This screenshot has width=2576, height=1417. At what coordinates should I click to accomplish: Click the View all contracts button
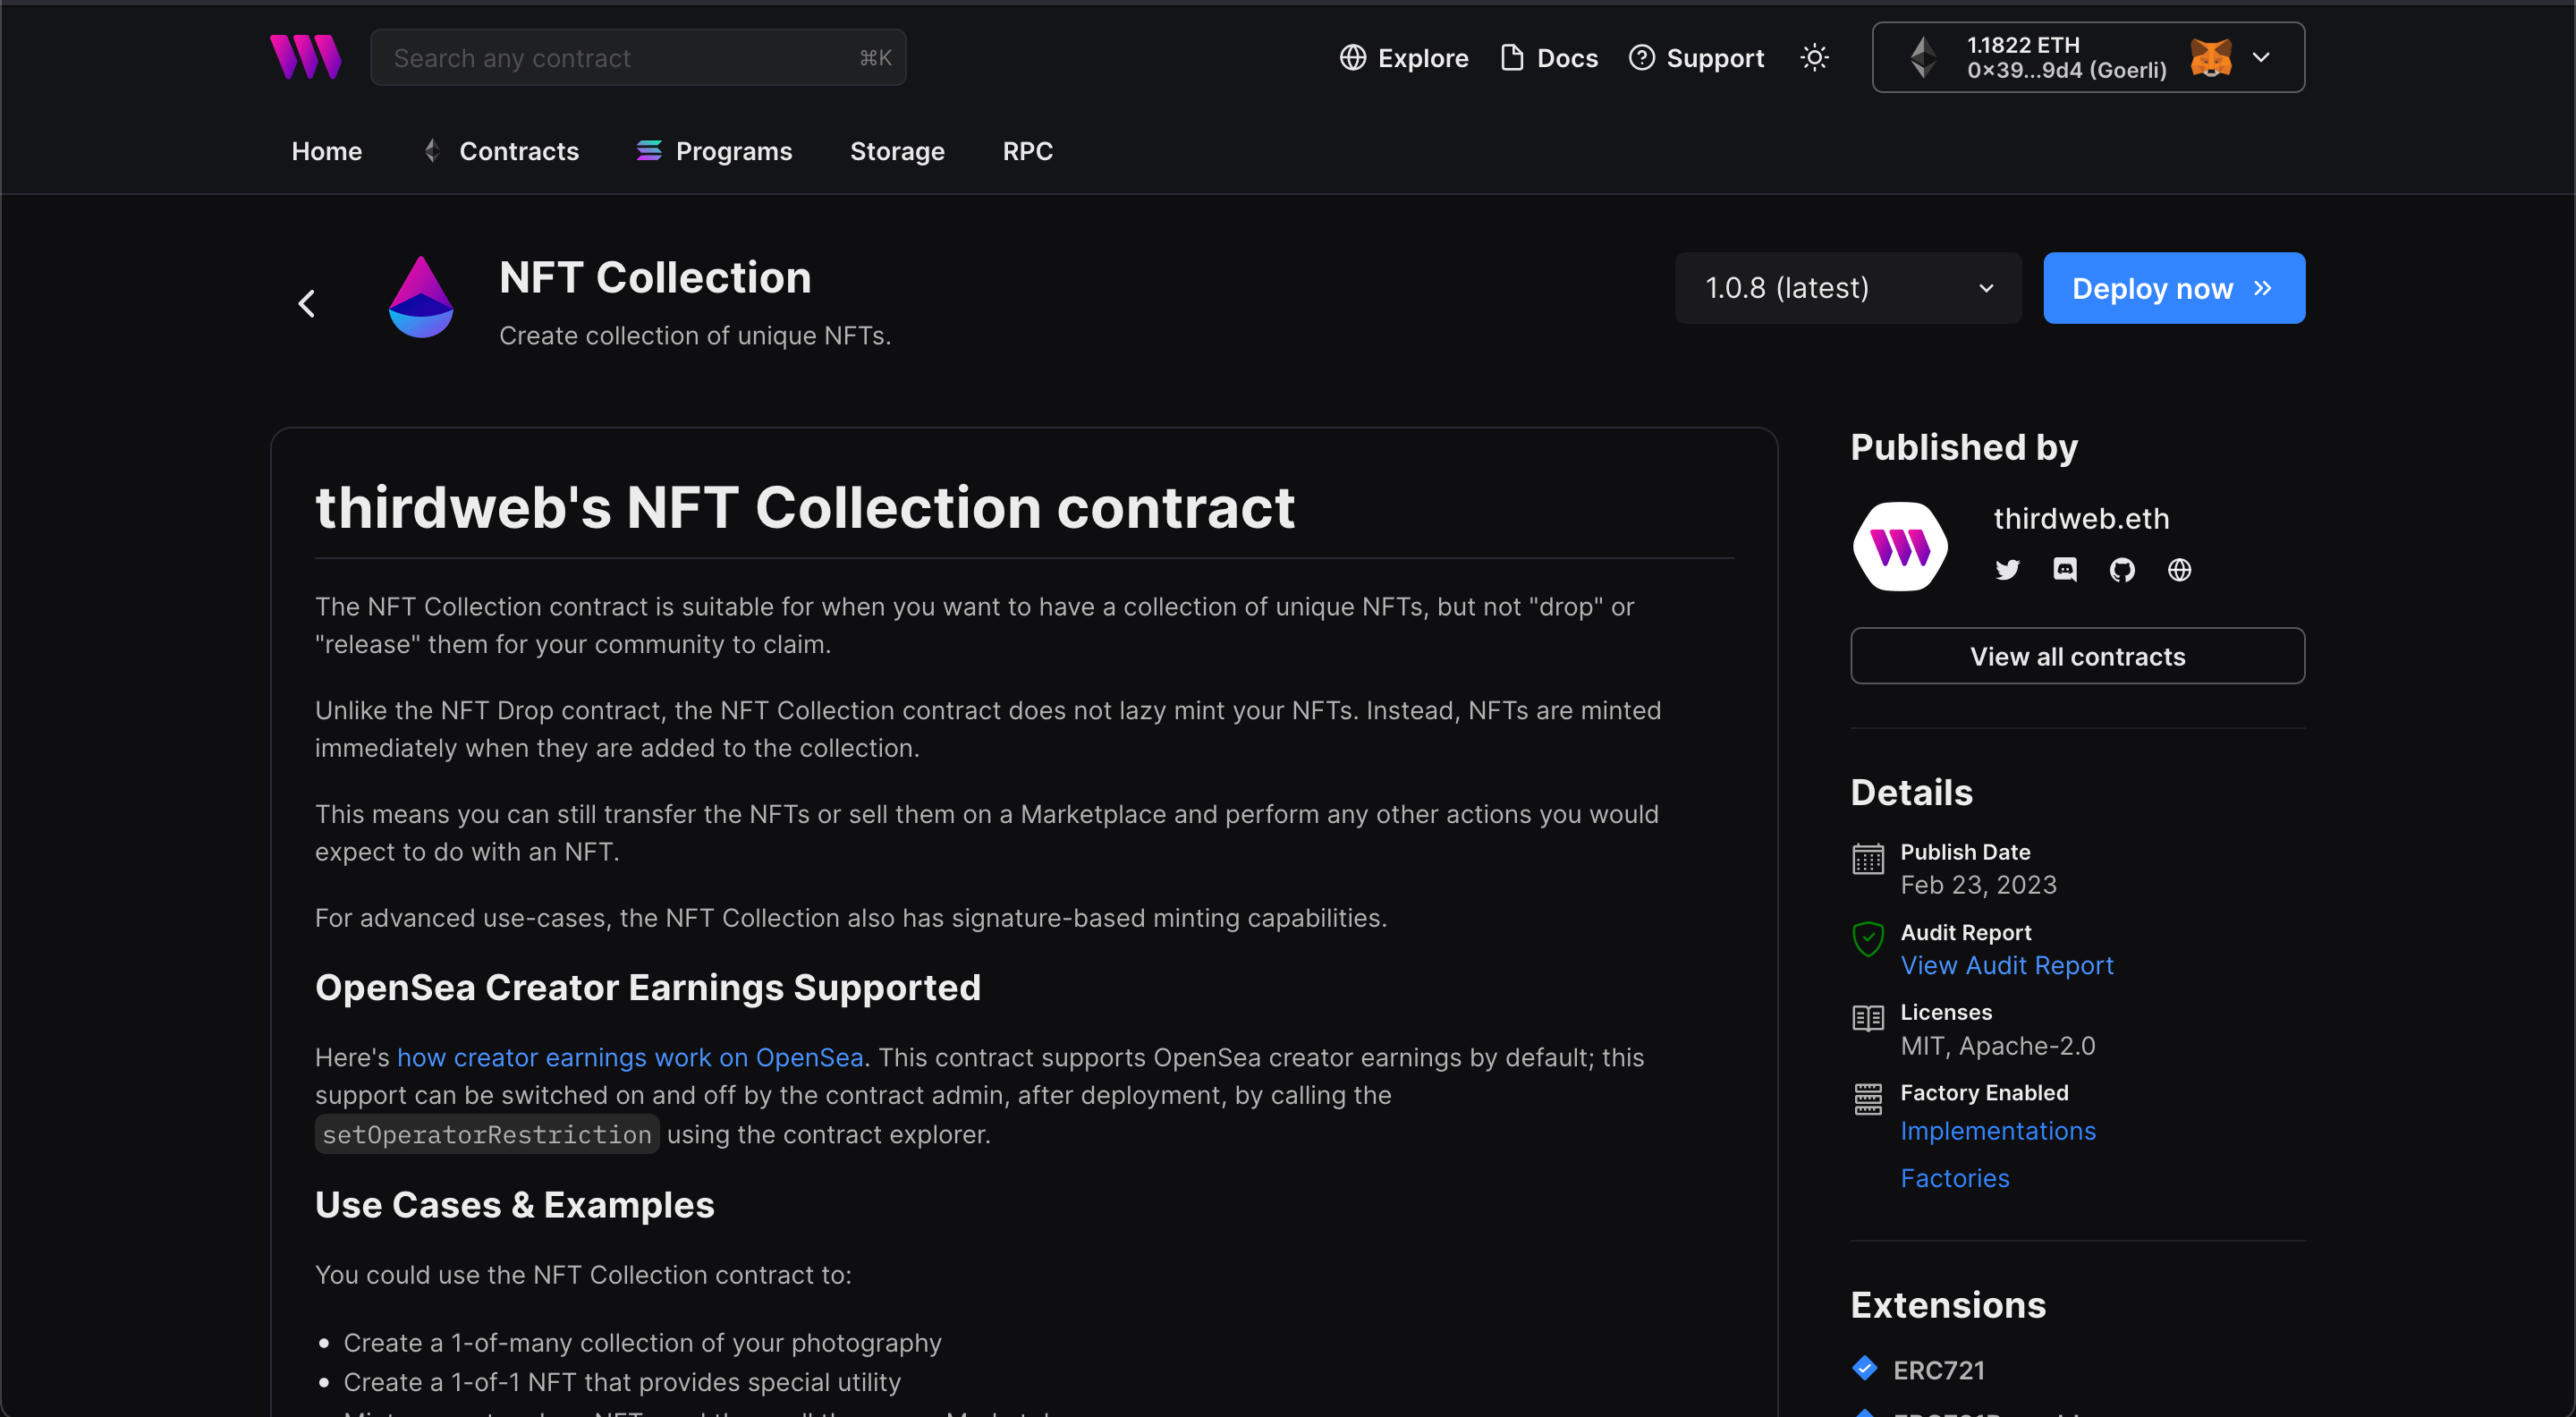pos(2077,656)
